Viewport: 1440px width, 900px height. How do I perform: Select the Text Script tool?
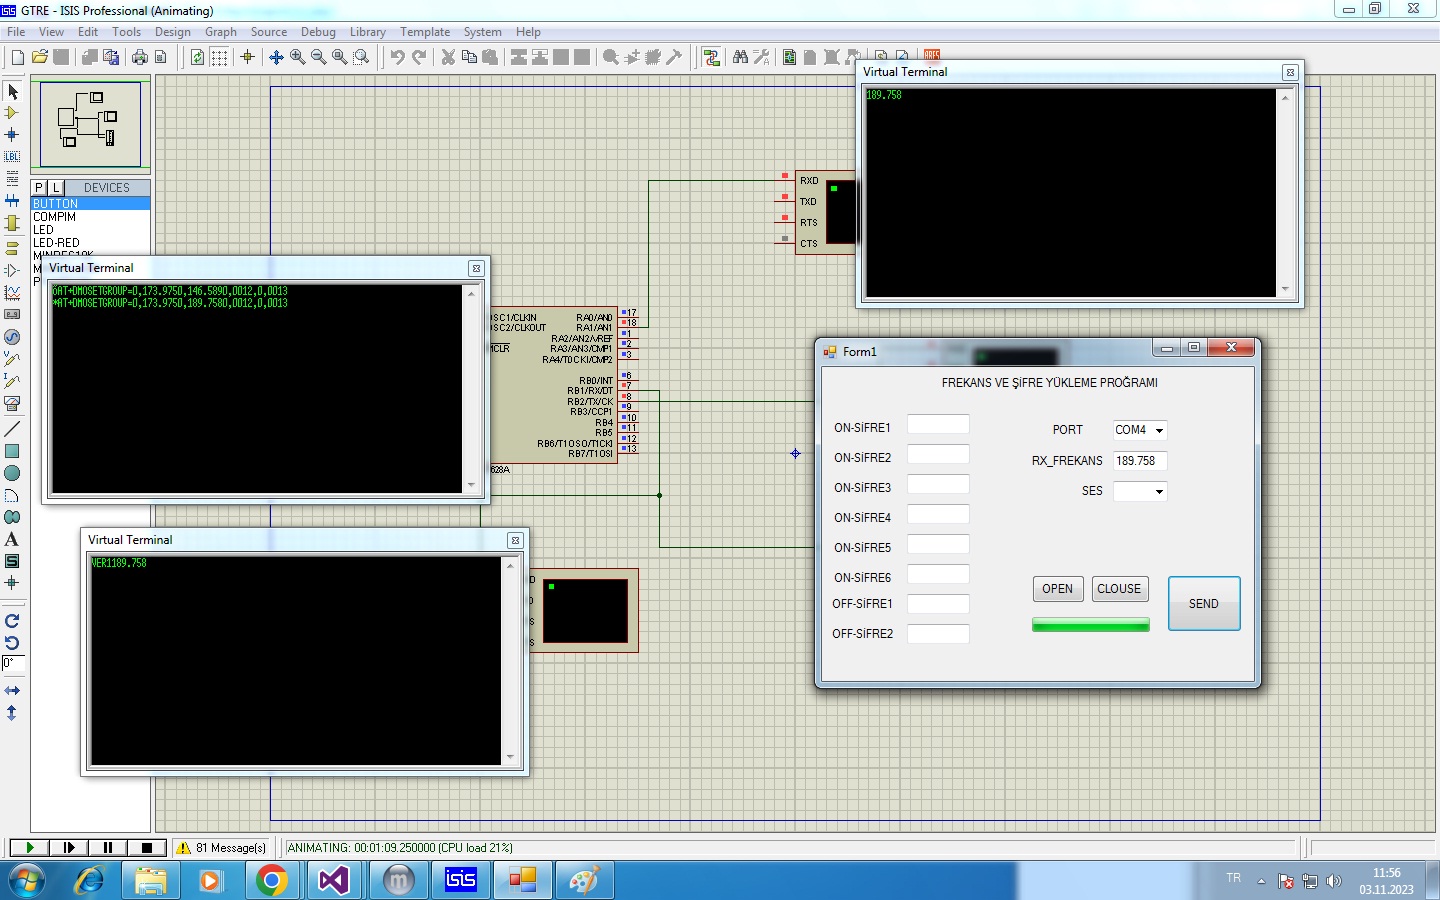pyautogui.click(x=12, y=178)
